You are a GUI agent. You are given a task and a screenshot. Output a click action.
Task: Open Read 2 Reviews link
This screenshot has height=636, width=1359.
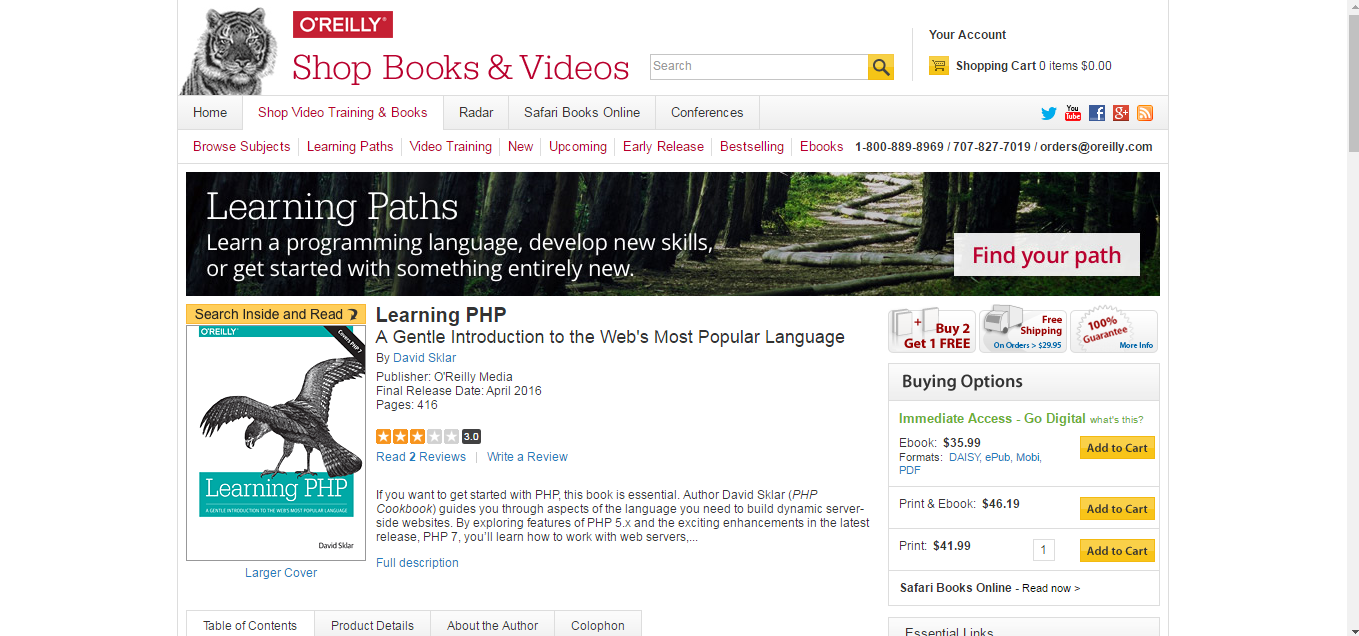[x=421, y=457]
